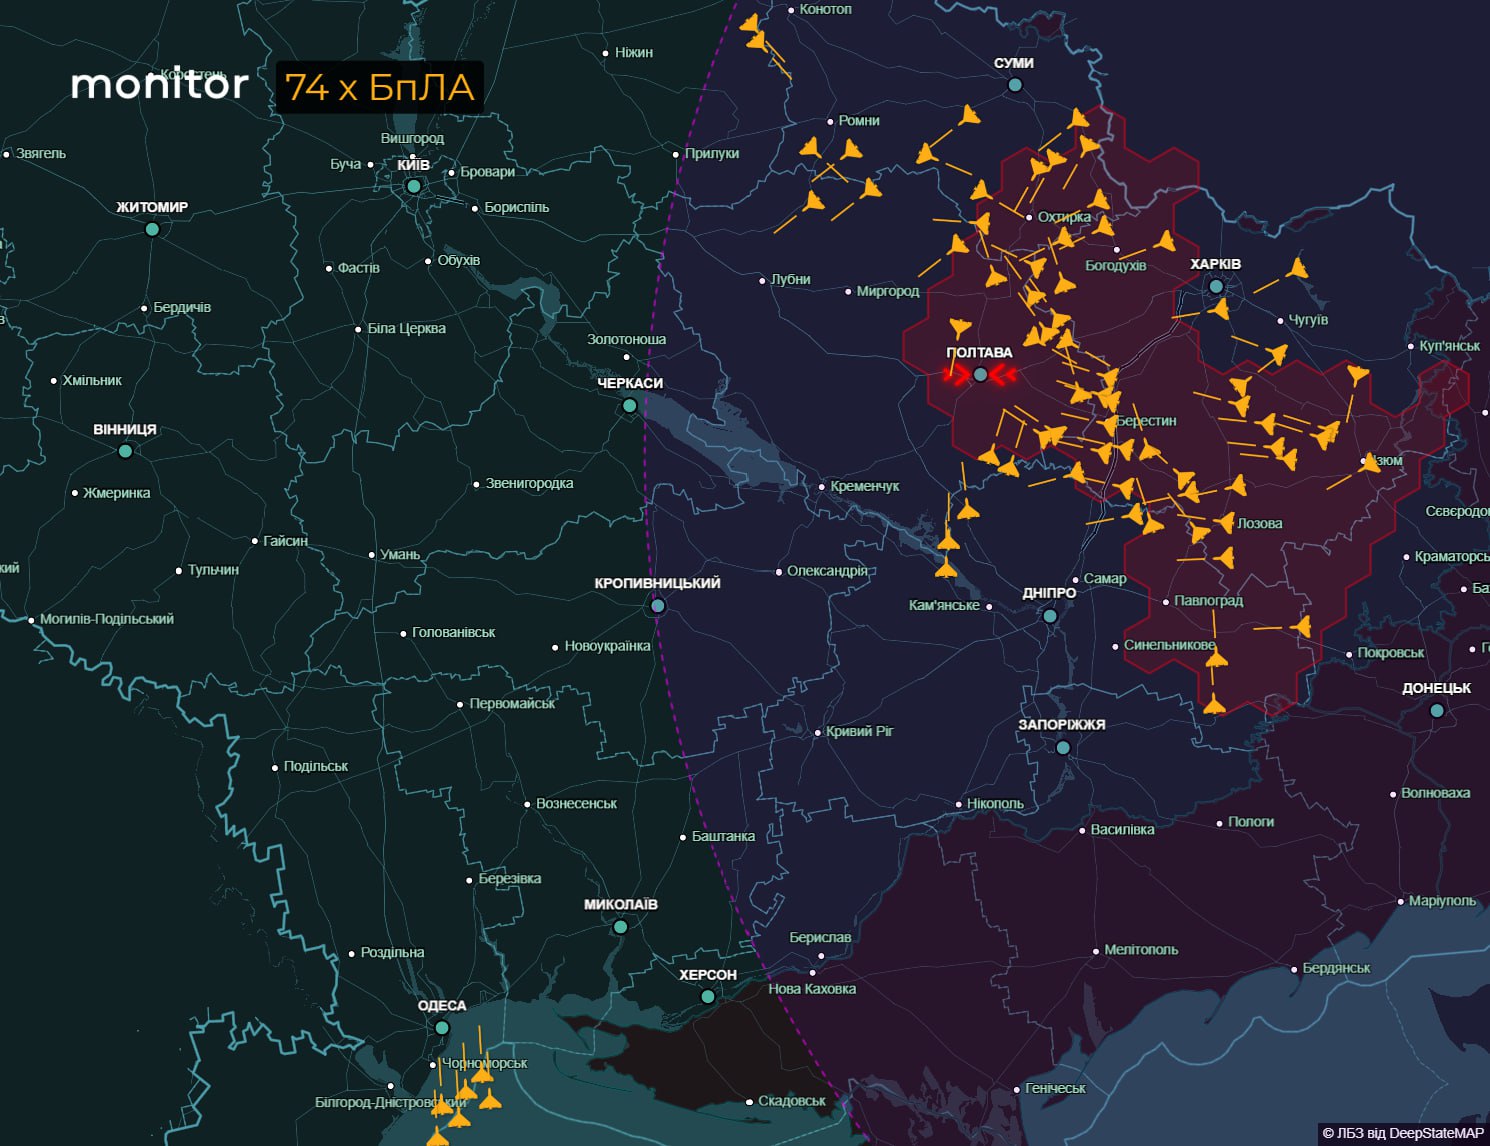The width and height of the screenshot is (1490, 1146).
Task: Select the Запоріжжя city marker
Action: 1063,748
